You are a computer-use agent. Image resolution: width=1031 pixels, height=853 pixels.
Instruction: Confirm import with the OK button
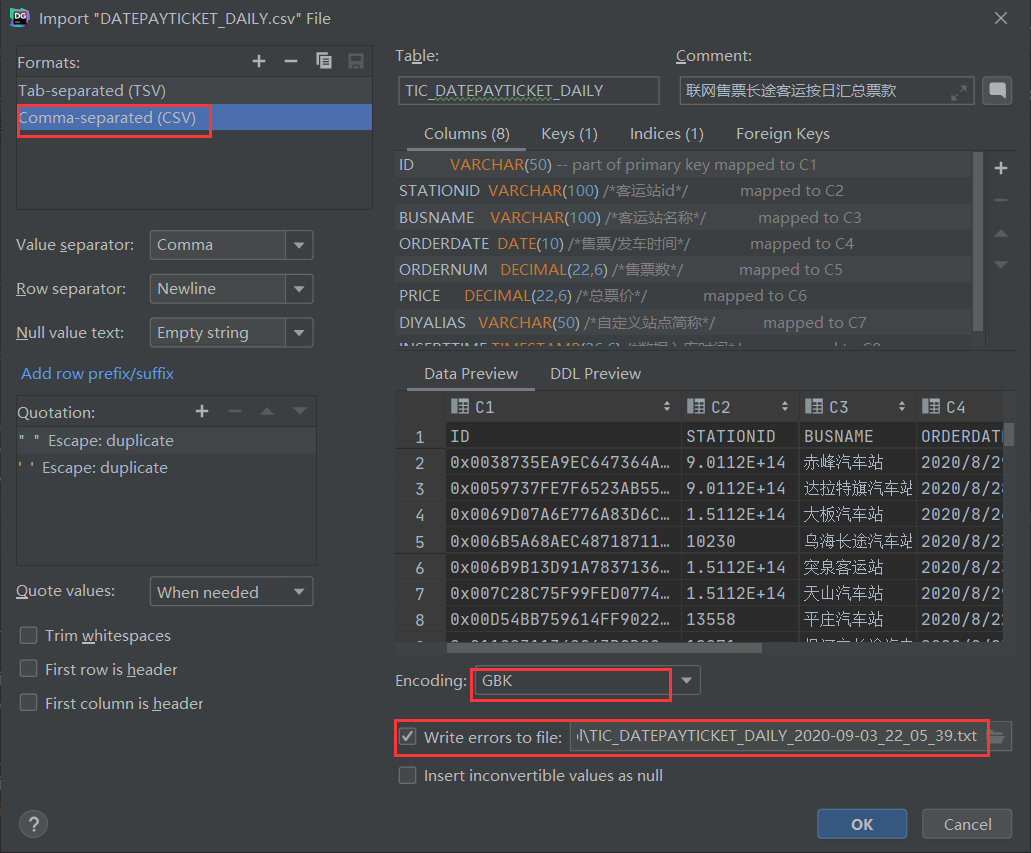coord(861,823)
